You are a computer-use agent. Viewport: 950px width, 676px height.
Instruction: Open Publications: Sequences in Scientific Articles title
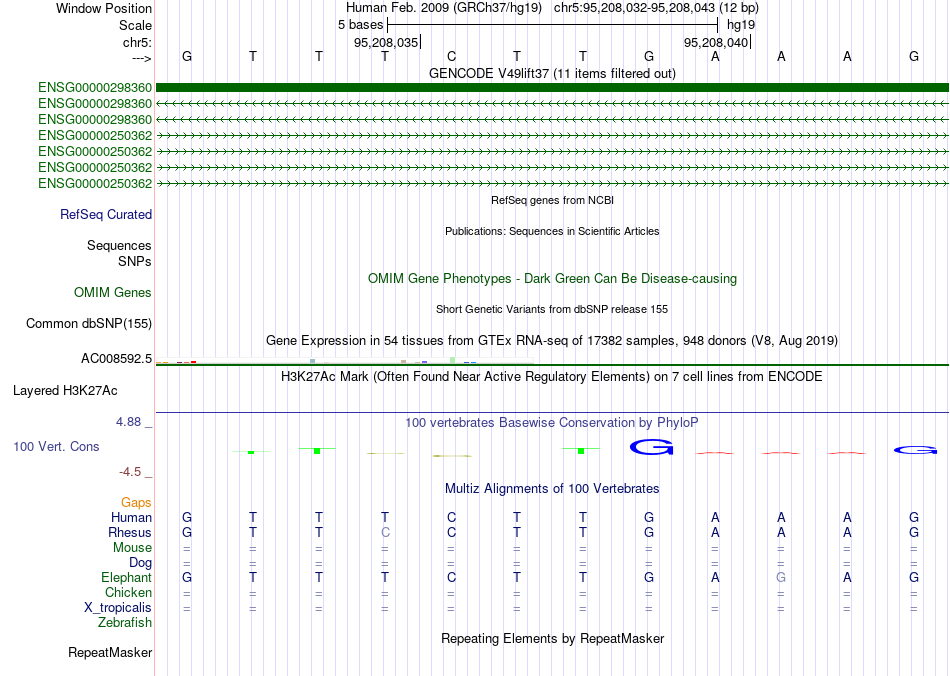click(552, 231)
